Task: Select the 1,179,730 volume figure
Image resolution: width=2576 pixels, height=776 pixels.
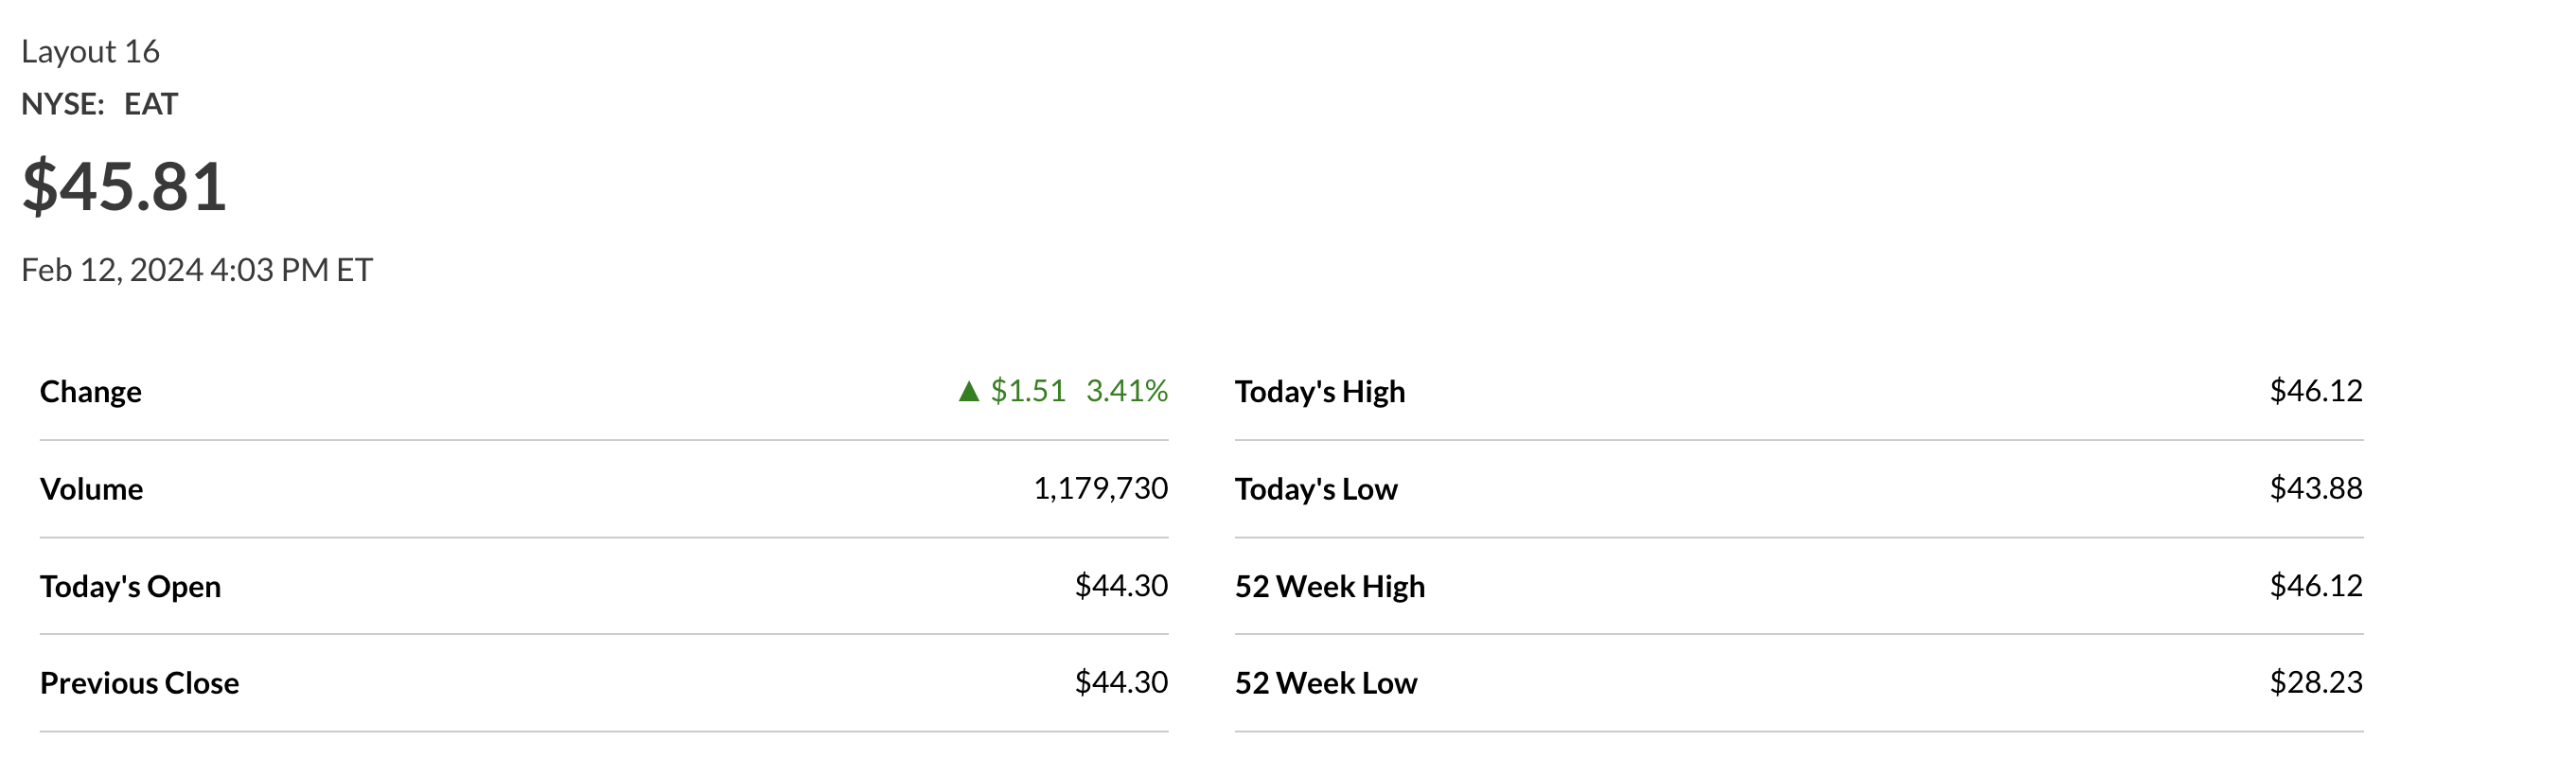Action: coord(1100,488)
